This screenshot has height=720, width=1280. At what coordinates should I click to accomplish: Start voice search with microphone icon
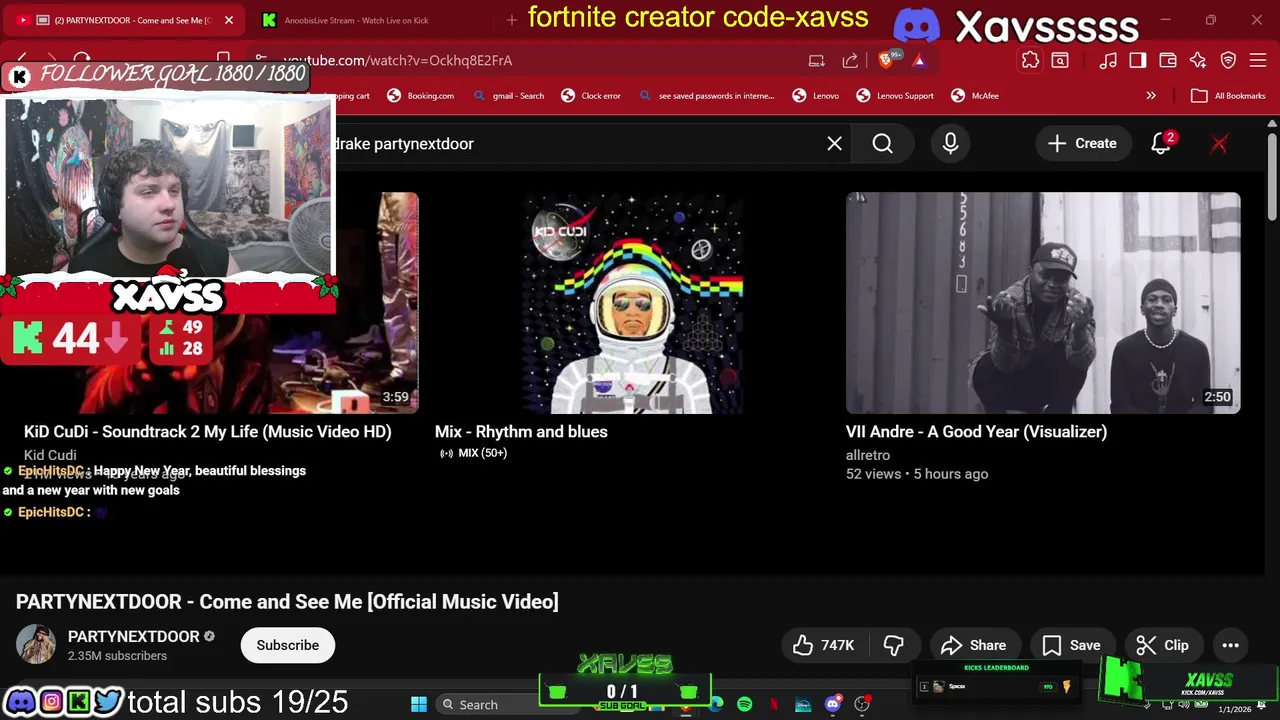[950, 144]
